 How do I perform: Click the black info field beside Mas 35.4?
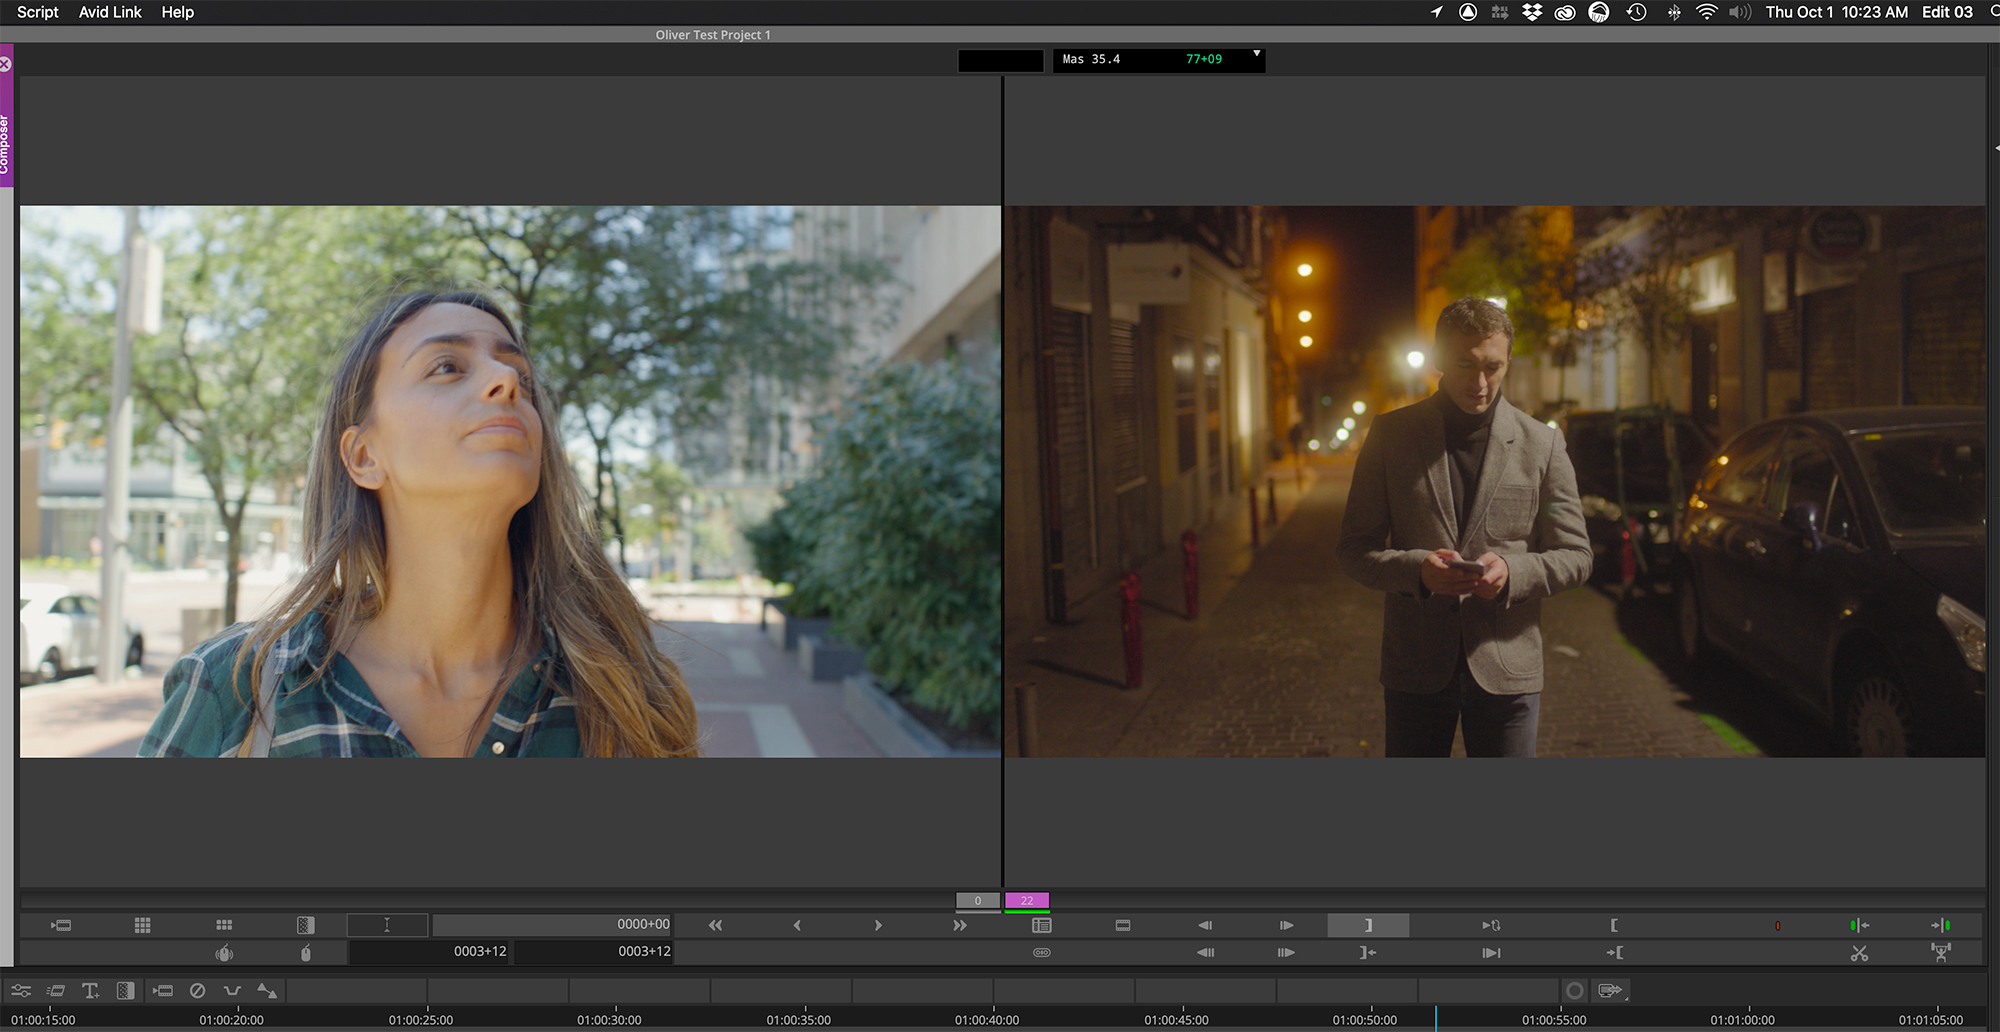point(1000,60)
